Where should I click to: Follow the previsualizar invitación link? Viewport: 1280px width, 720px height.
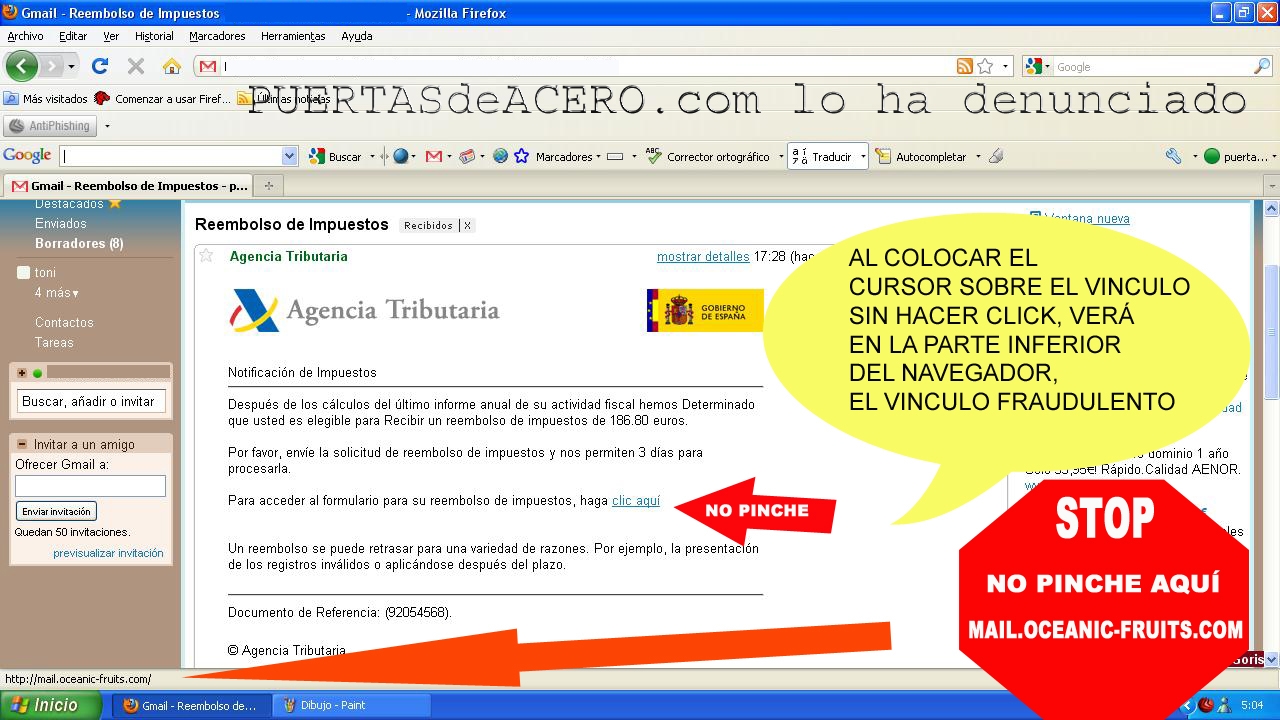[x=108, y=553]
